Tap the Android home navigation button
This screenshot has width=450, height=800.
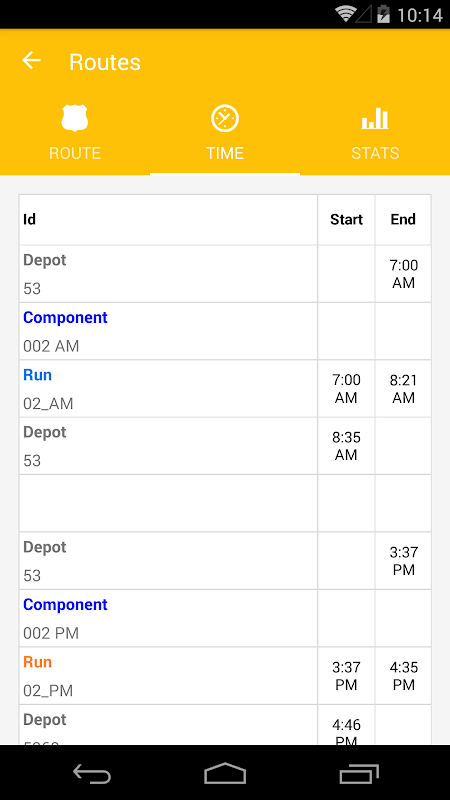225,773
